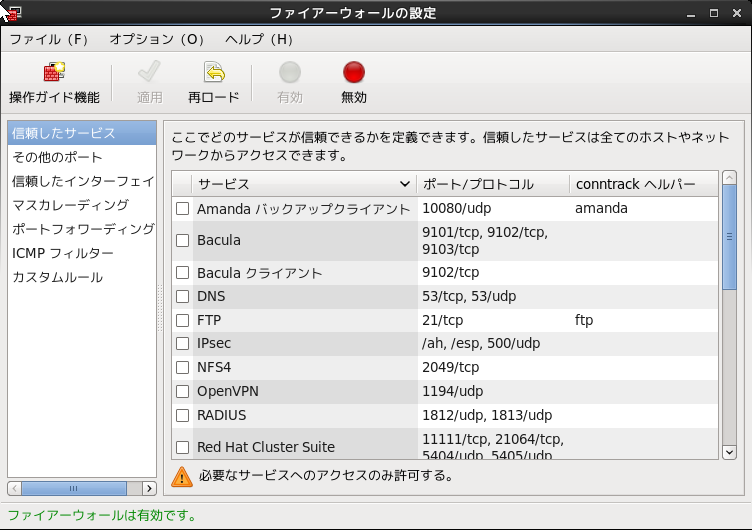Open the ヘルプ (H) menu

tap(259, 39)
